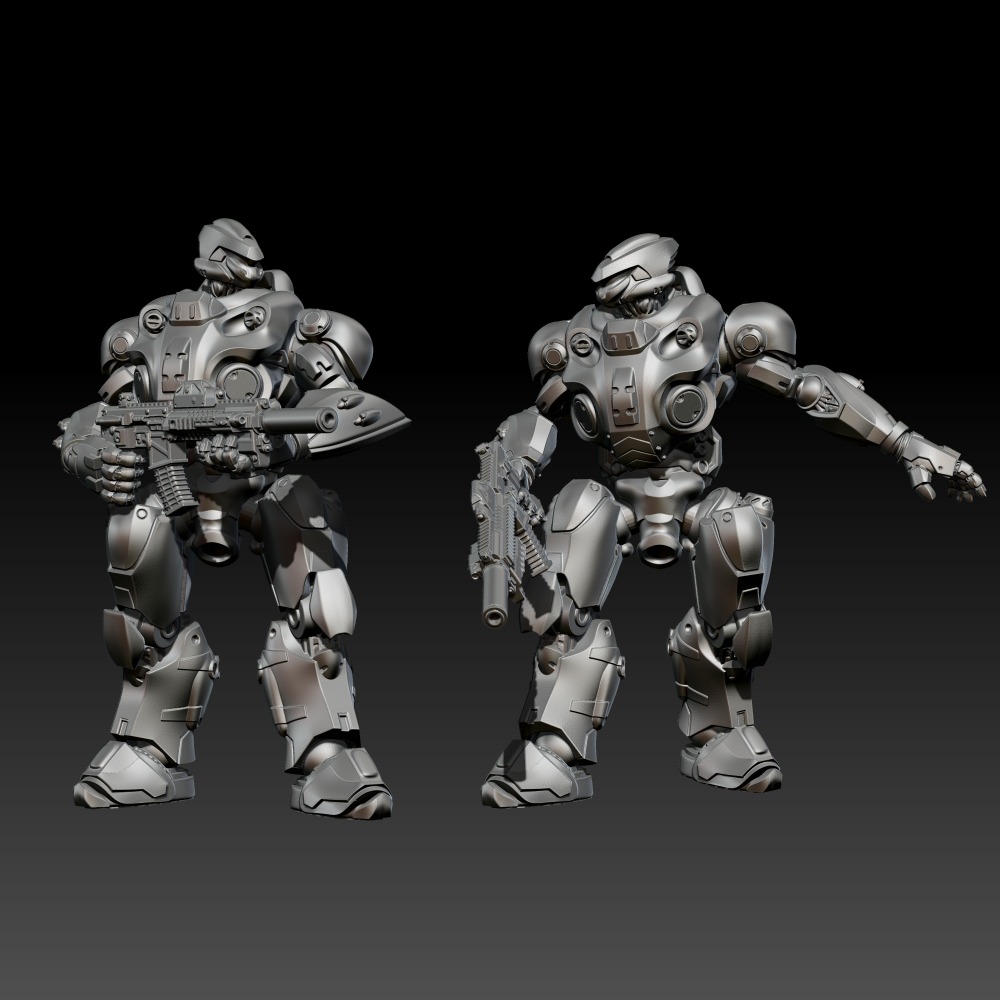This screenshot has height=1000, width=1000.
Task: Select the right armored figure with outstretched arm
Action: coord(727,520)
